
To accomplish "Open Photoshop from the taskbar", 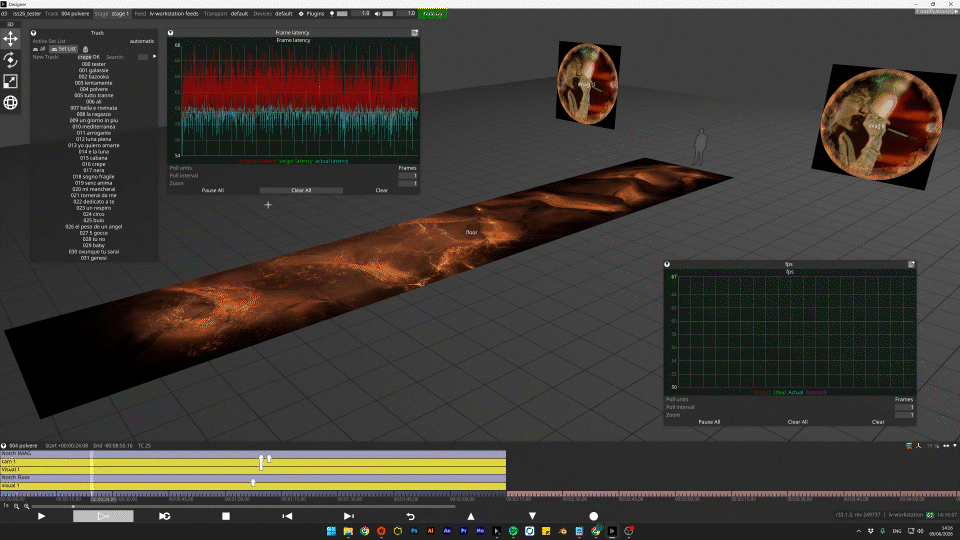I will 414,531.
